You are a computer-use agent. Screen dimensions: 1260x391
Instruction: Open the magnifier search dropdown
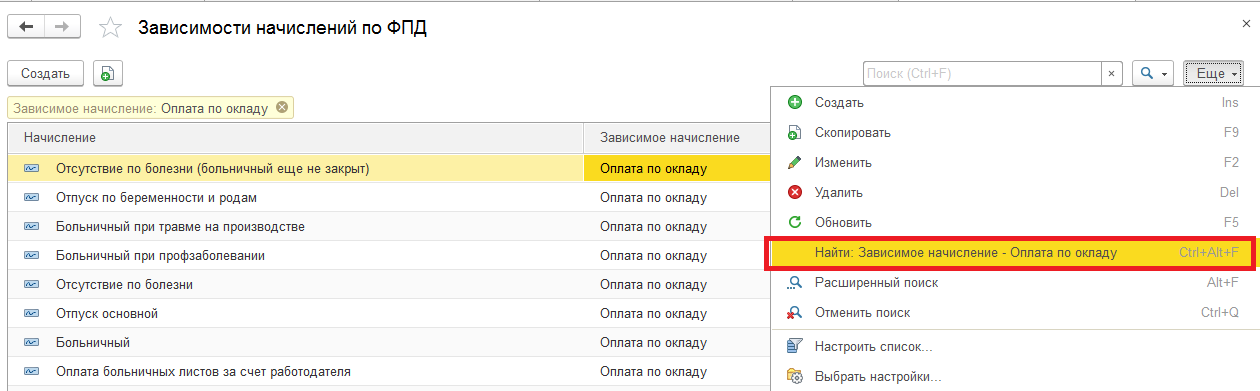pyautogui.click(x=1152, y=73)
